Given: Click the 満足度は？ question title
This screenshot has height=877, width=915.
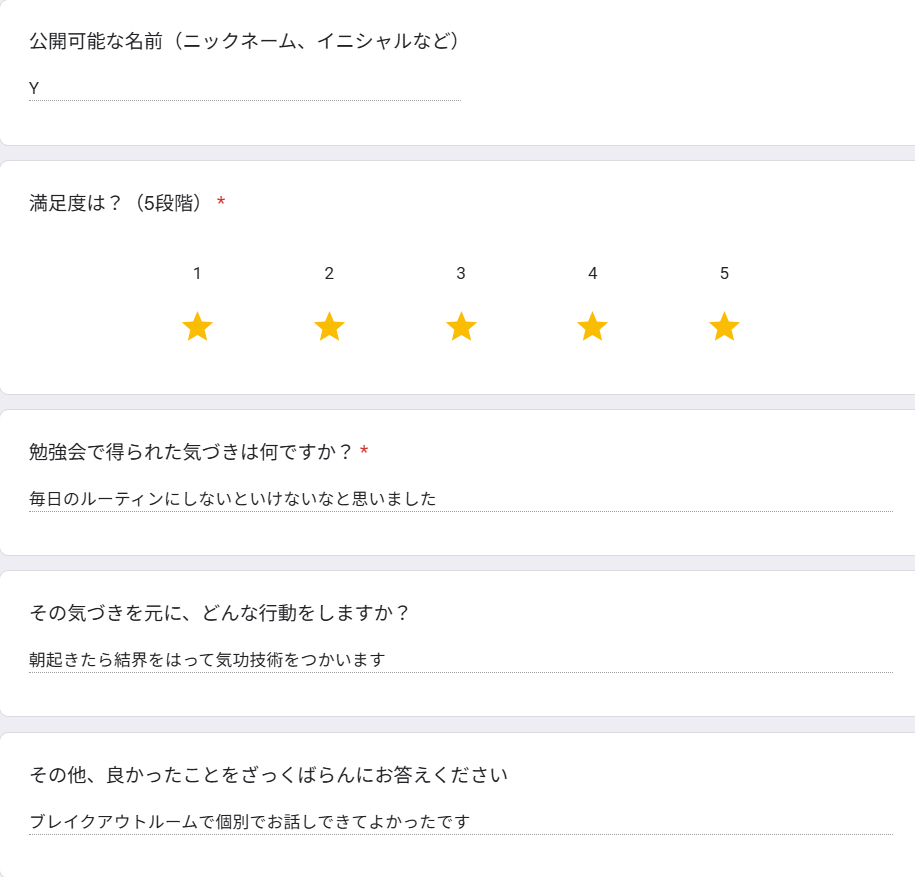Looking at the screenshot, I should [120, 203].
